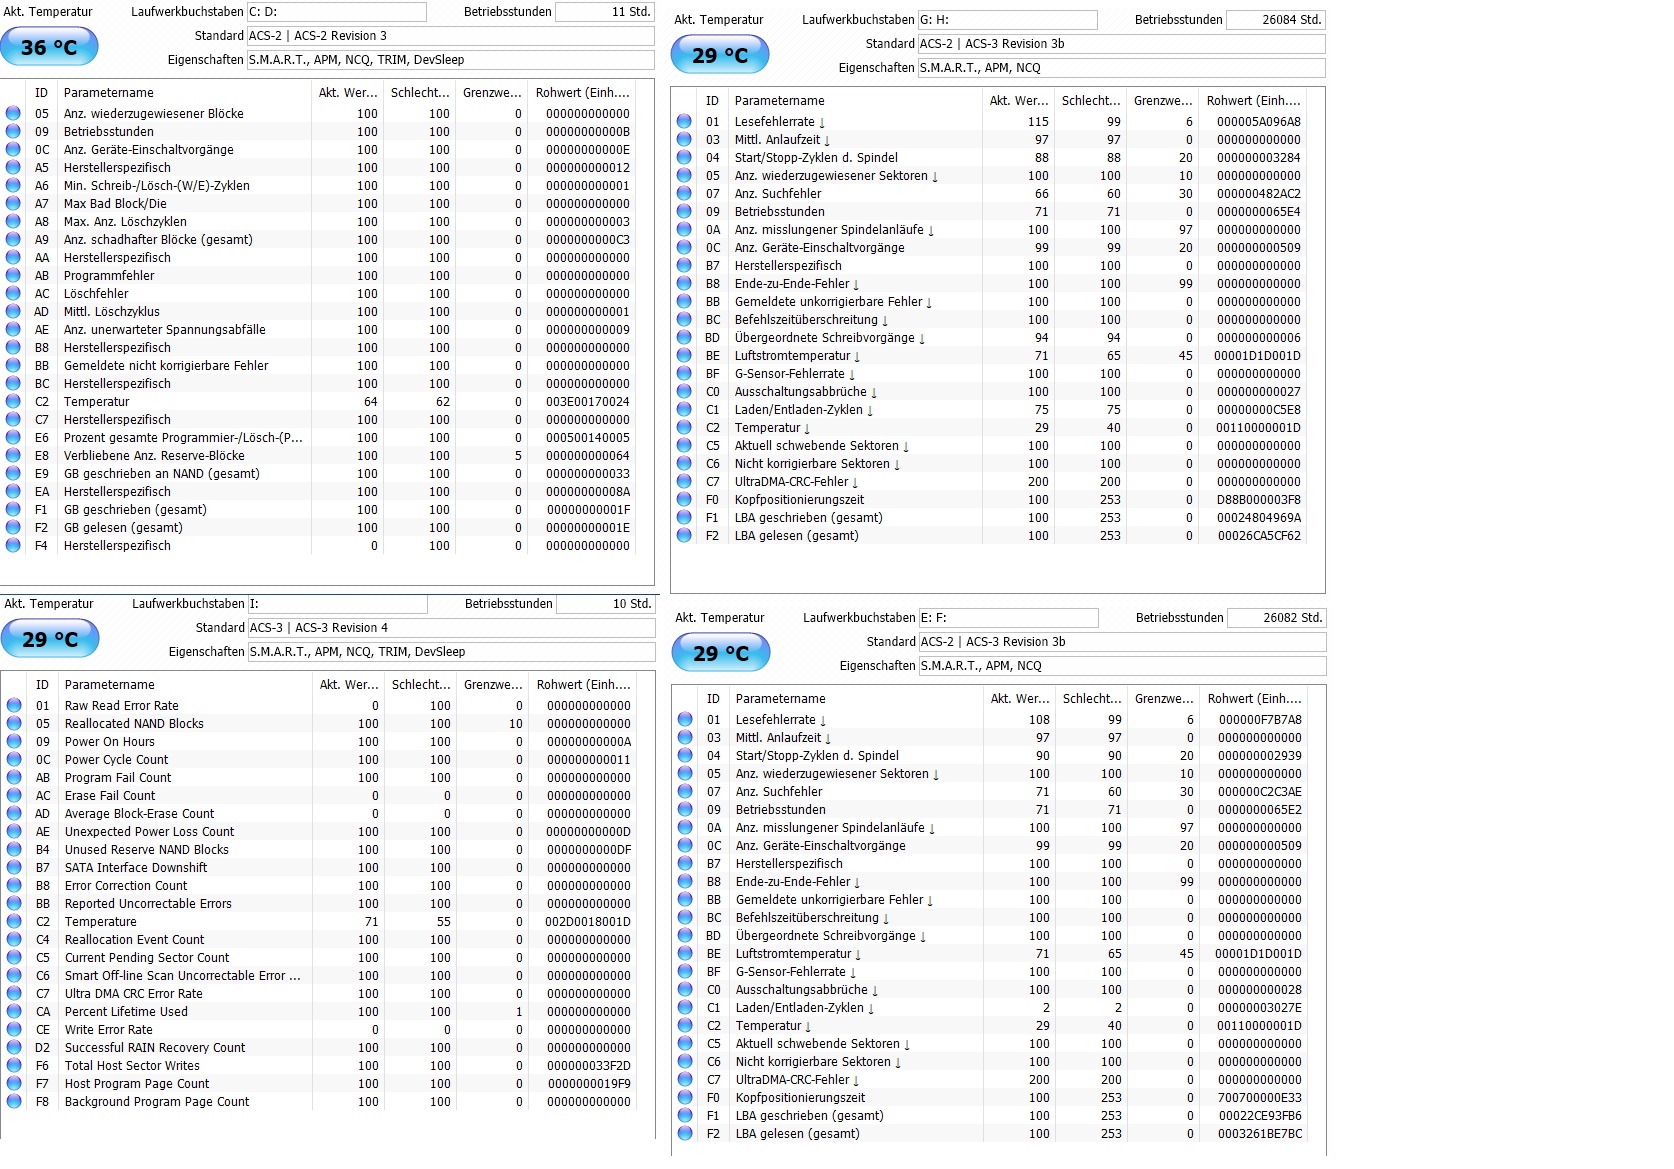Click Laden/Entladen-Zyklen status orb in E: F: panel

[x=685, y=1007]
